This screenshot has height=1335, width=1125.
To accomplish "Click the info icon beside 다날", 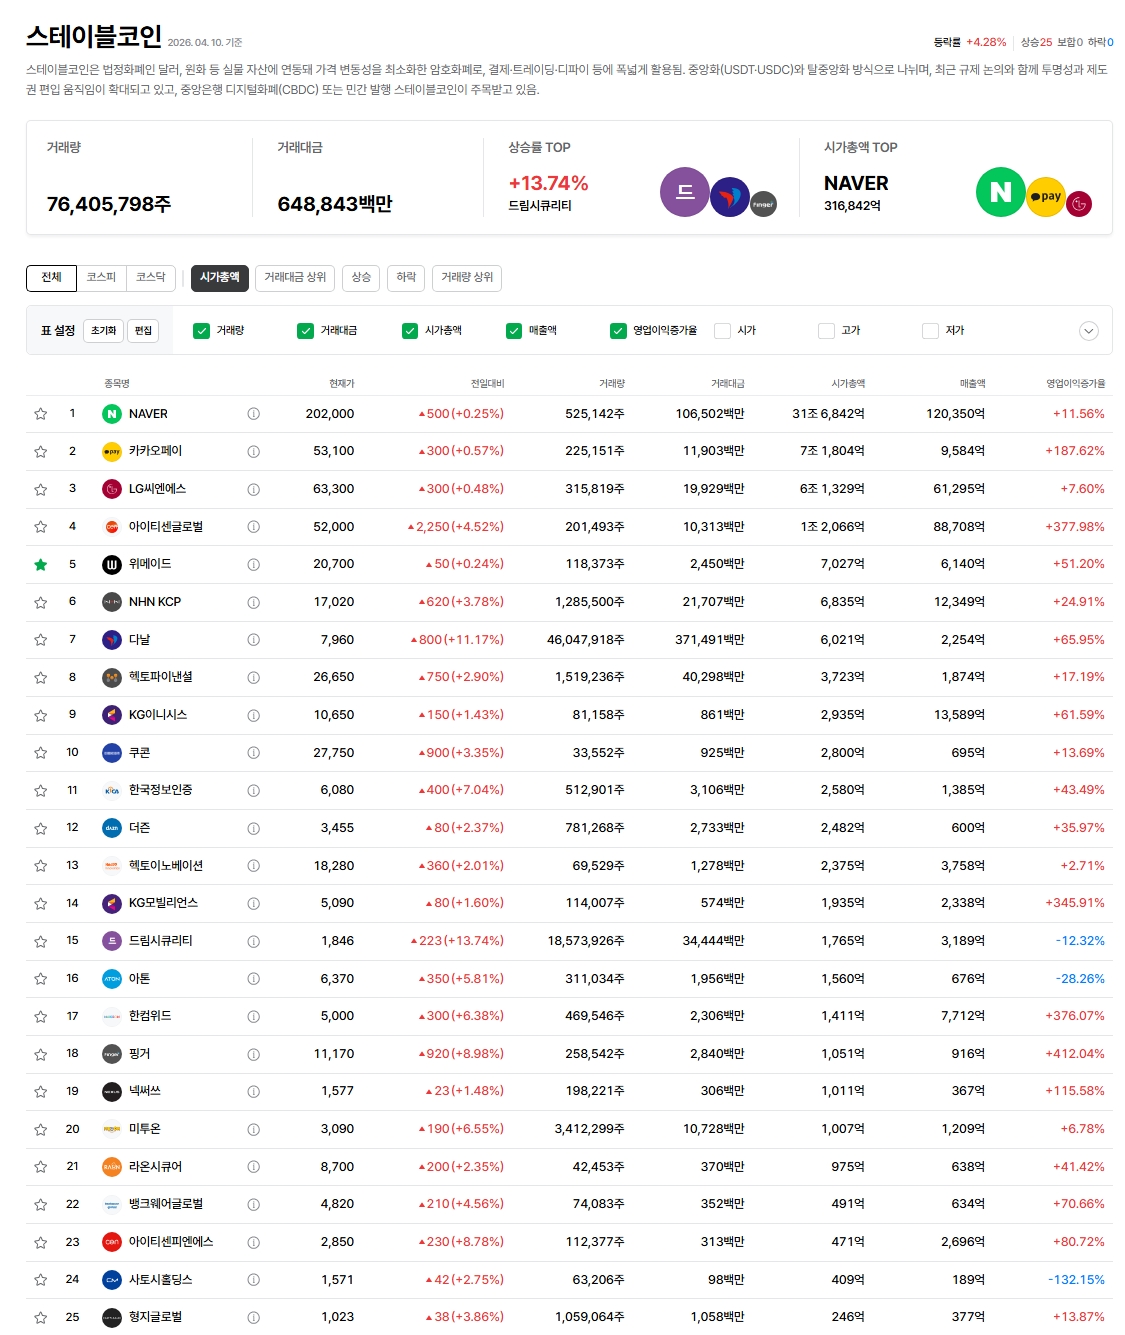I will coord(253,640).
